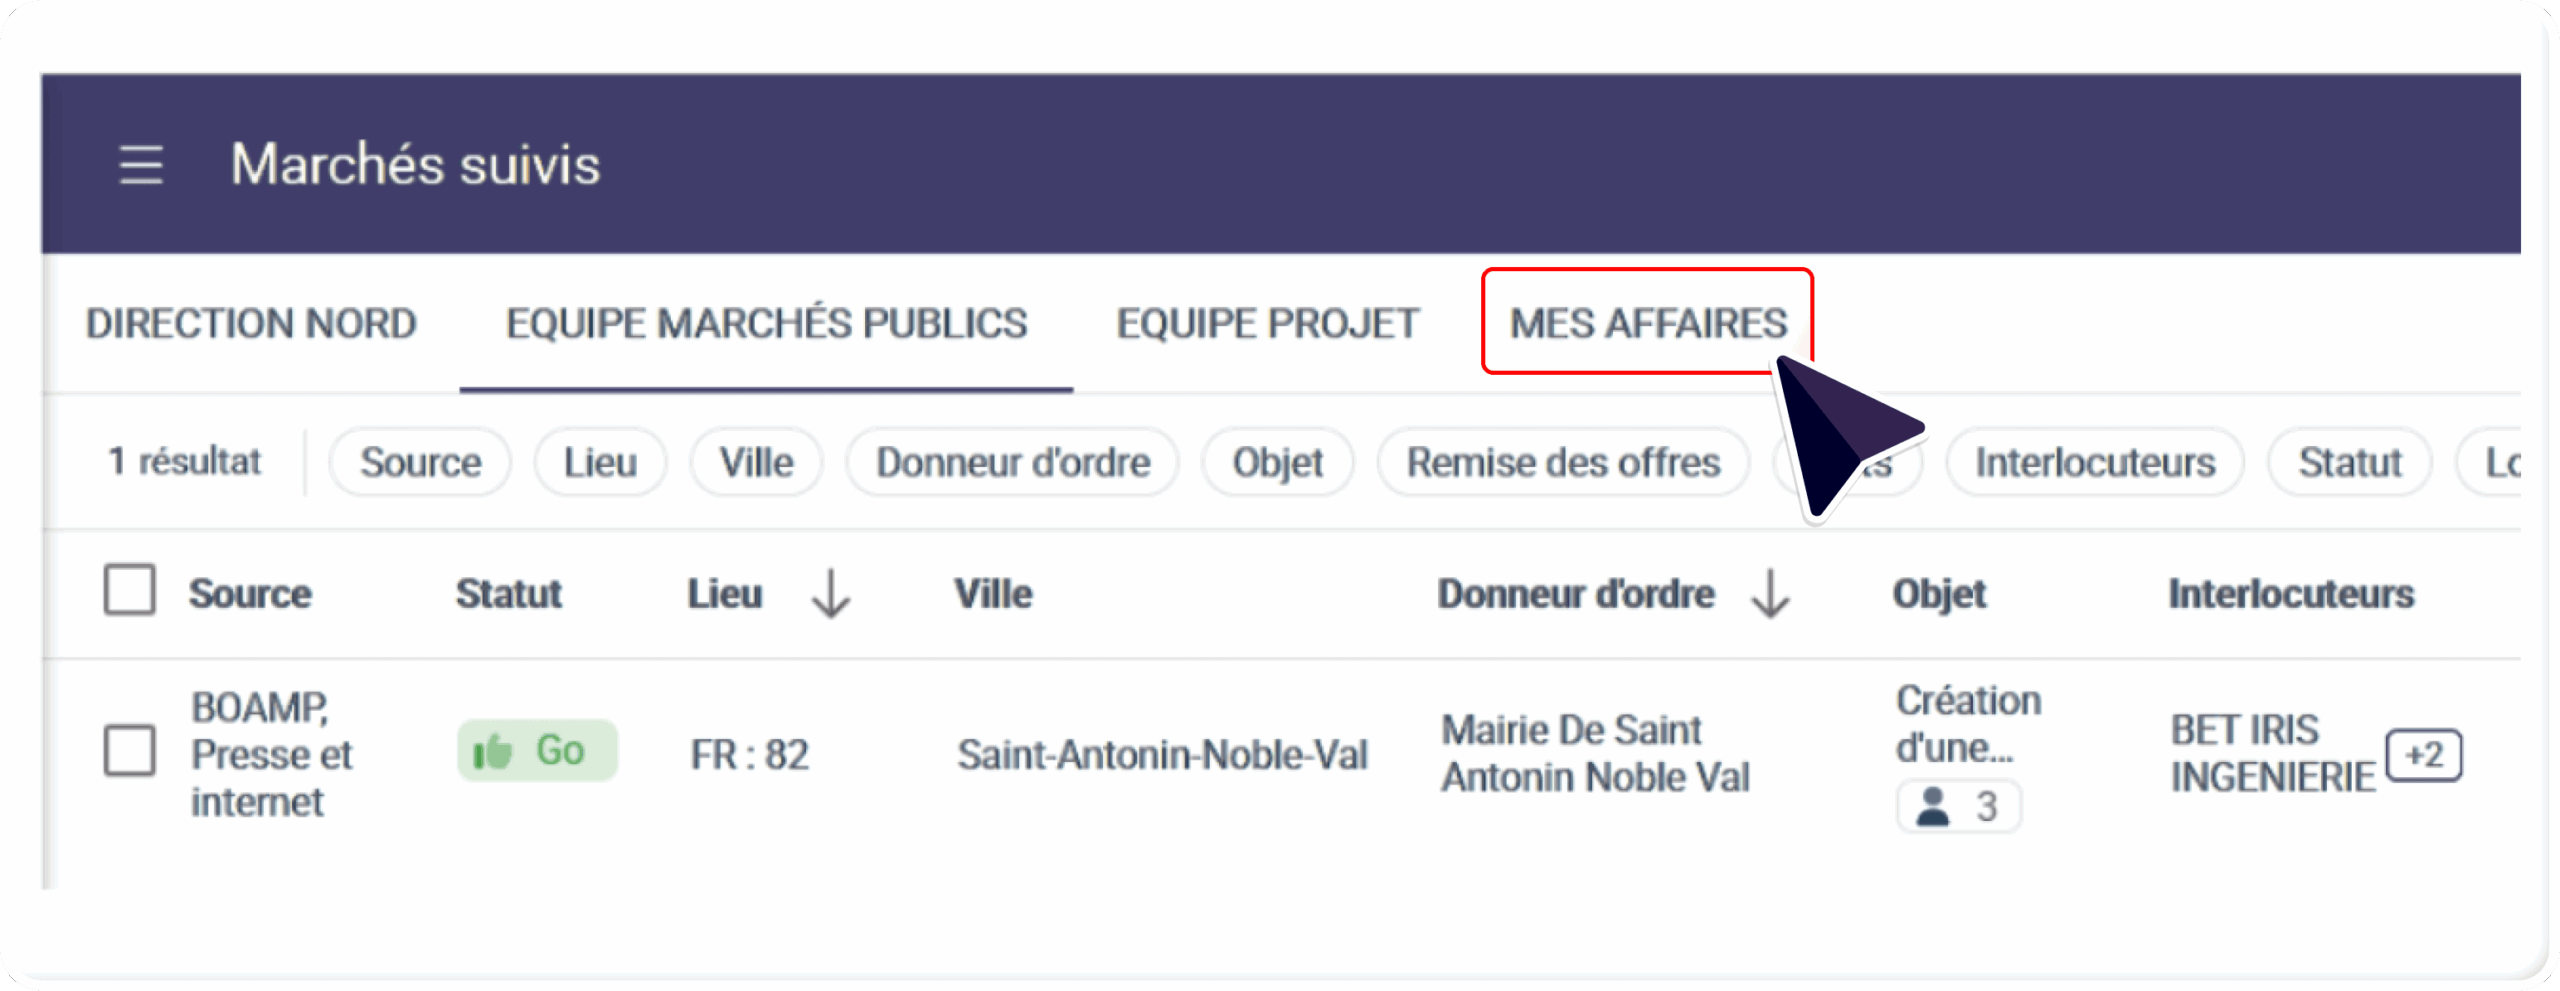Image resolution: width=2560 pixels, height=991 pixels.
Task: Switch to the MES AFFAIRES tab
Action: tap(1647, 323)
